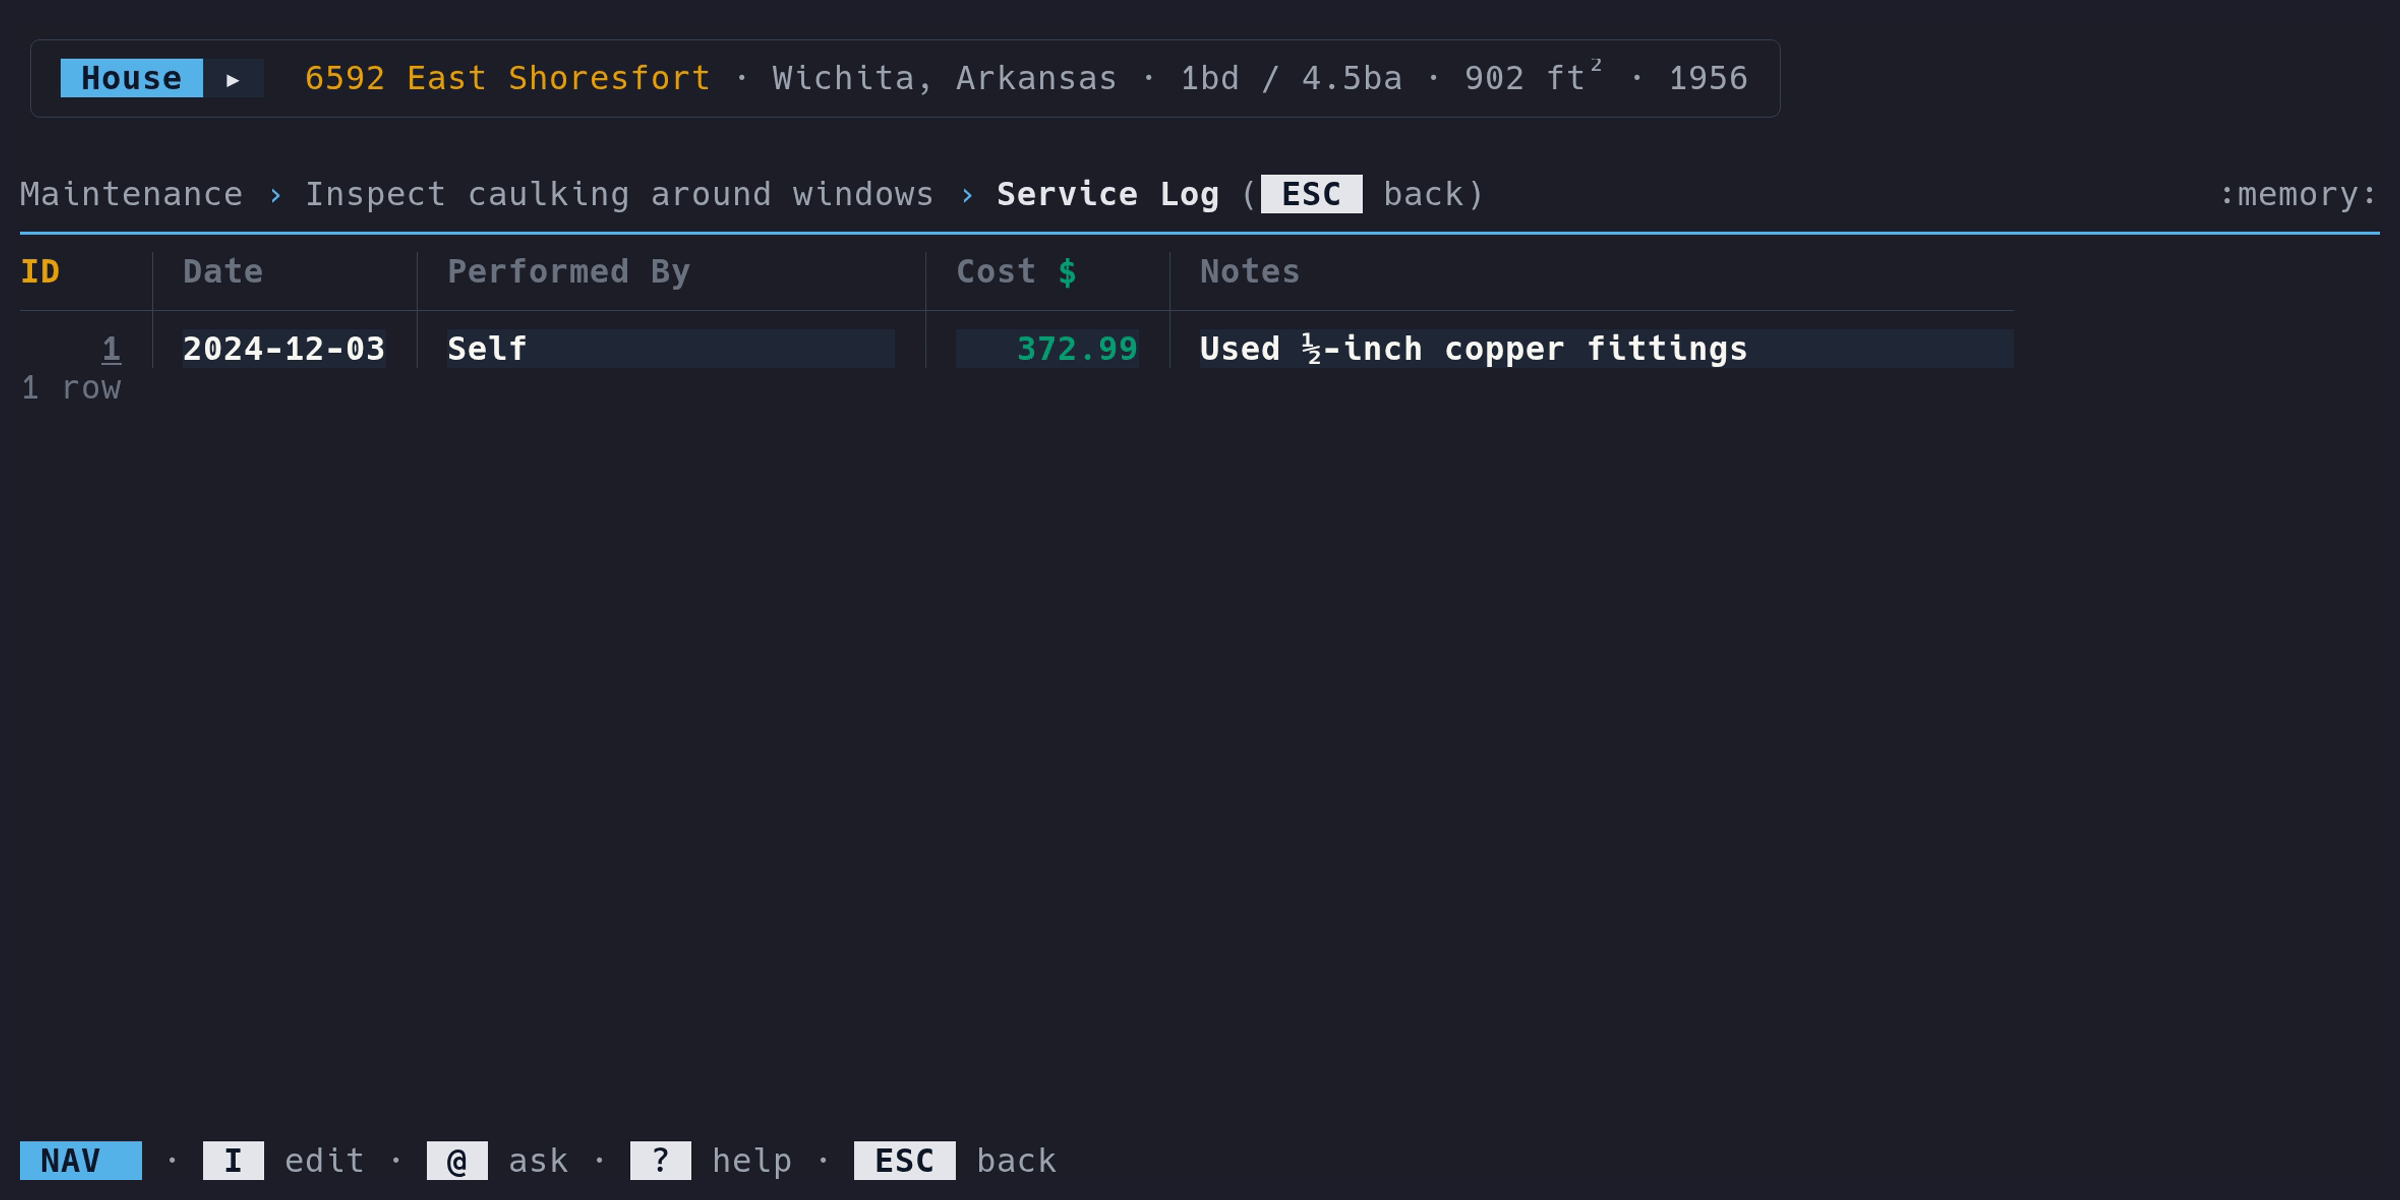Select the 2024-12-03 date cell

pyautogui.click(x=283, y=349)
